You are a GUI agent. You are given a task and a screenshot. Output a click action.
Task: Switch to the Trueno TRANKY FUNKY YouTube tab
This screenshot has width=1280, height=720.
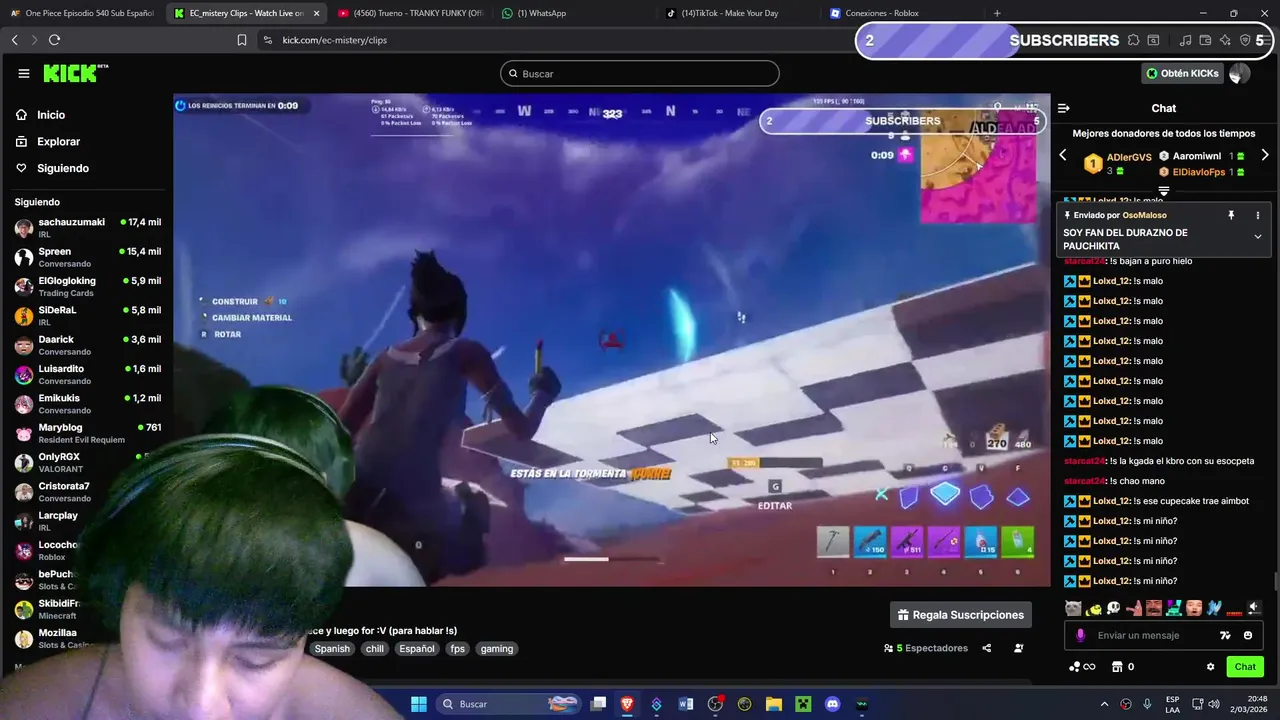pyautogui.click(x=410, y=13)
